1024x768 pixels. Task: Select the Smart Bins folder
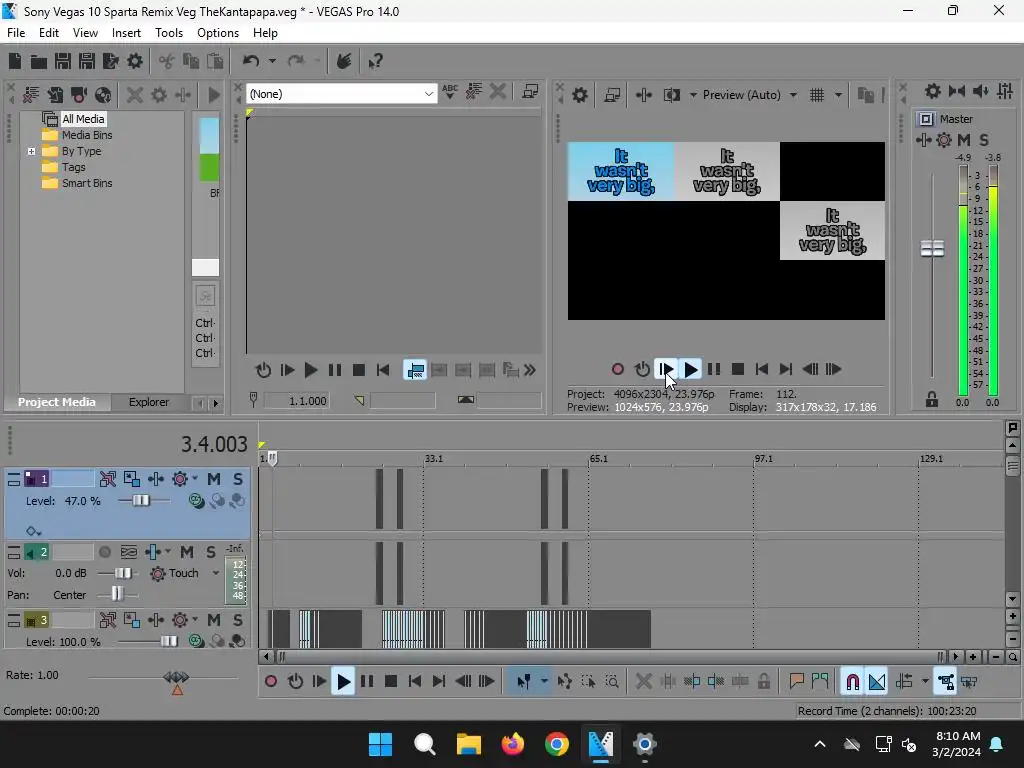[x=87, y=184]
